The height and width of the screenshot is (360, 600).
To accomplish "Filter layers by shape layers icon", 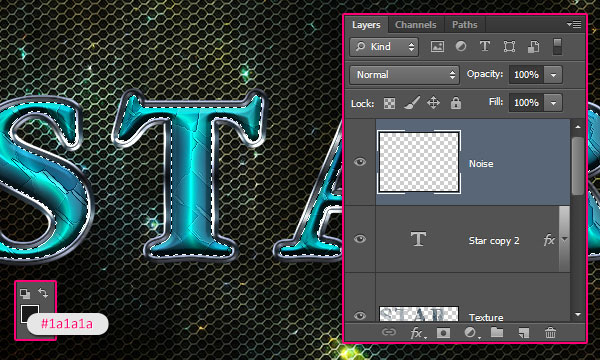I will 509,47.
